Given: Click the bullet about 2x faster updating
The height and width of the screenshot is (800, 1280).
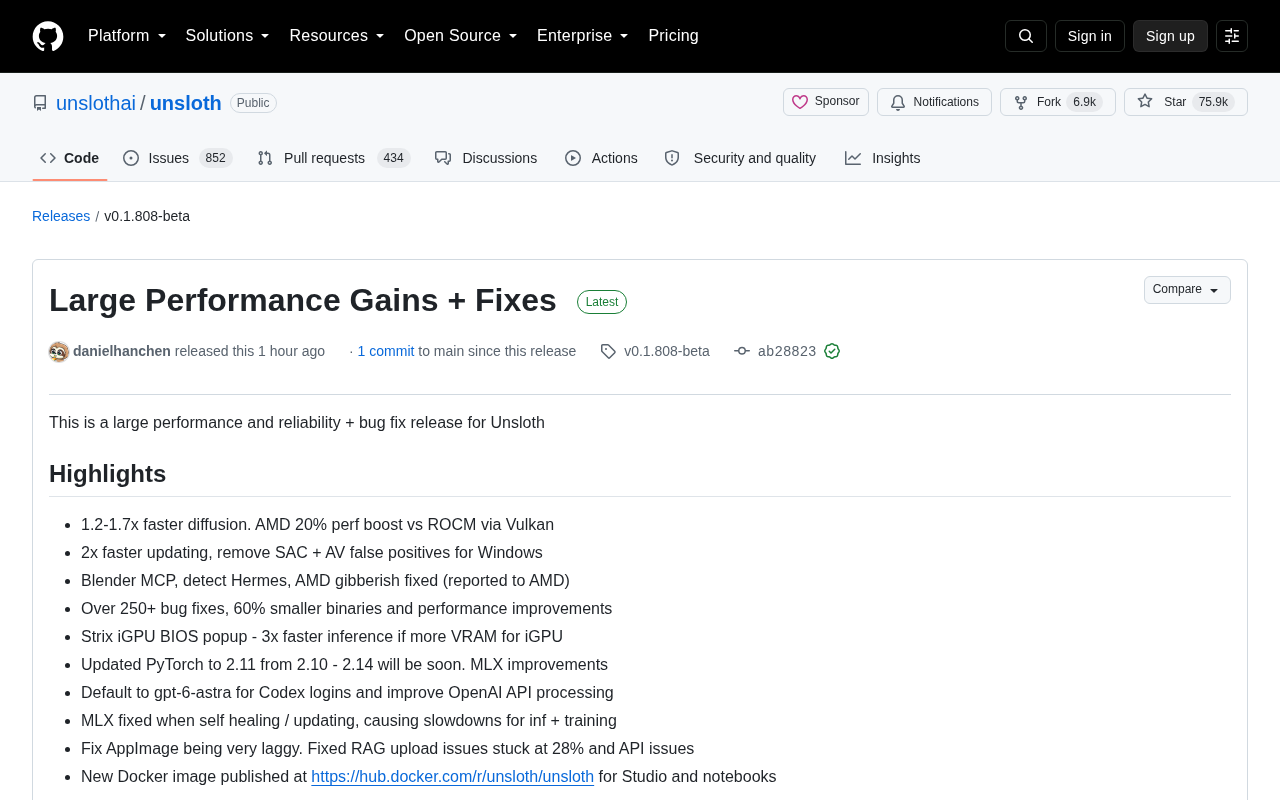Looking at the screenshot, I should pos(312,552).
